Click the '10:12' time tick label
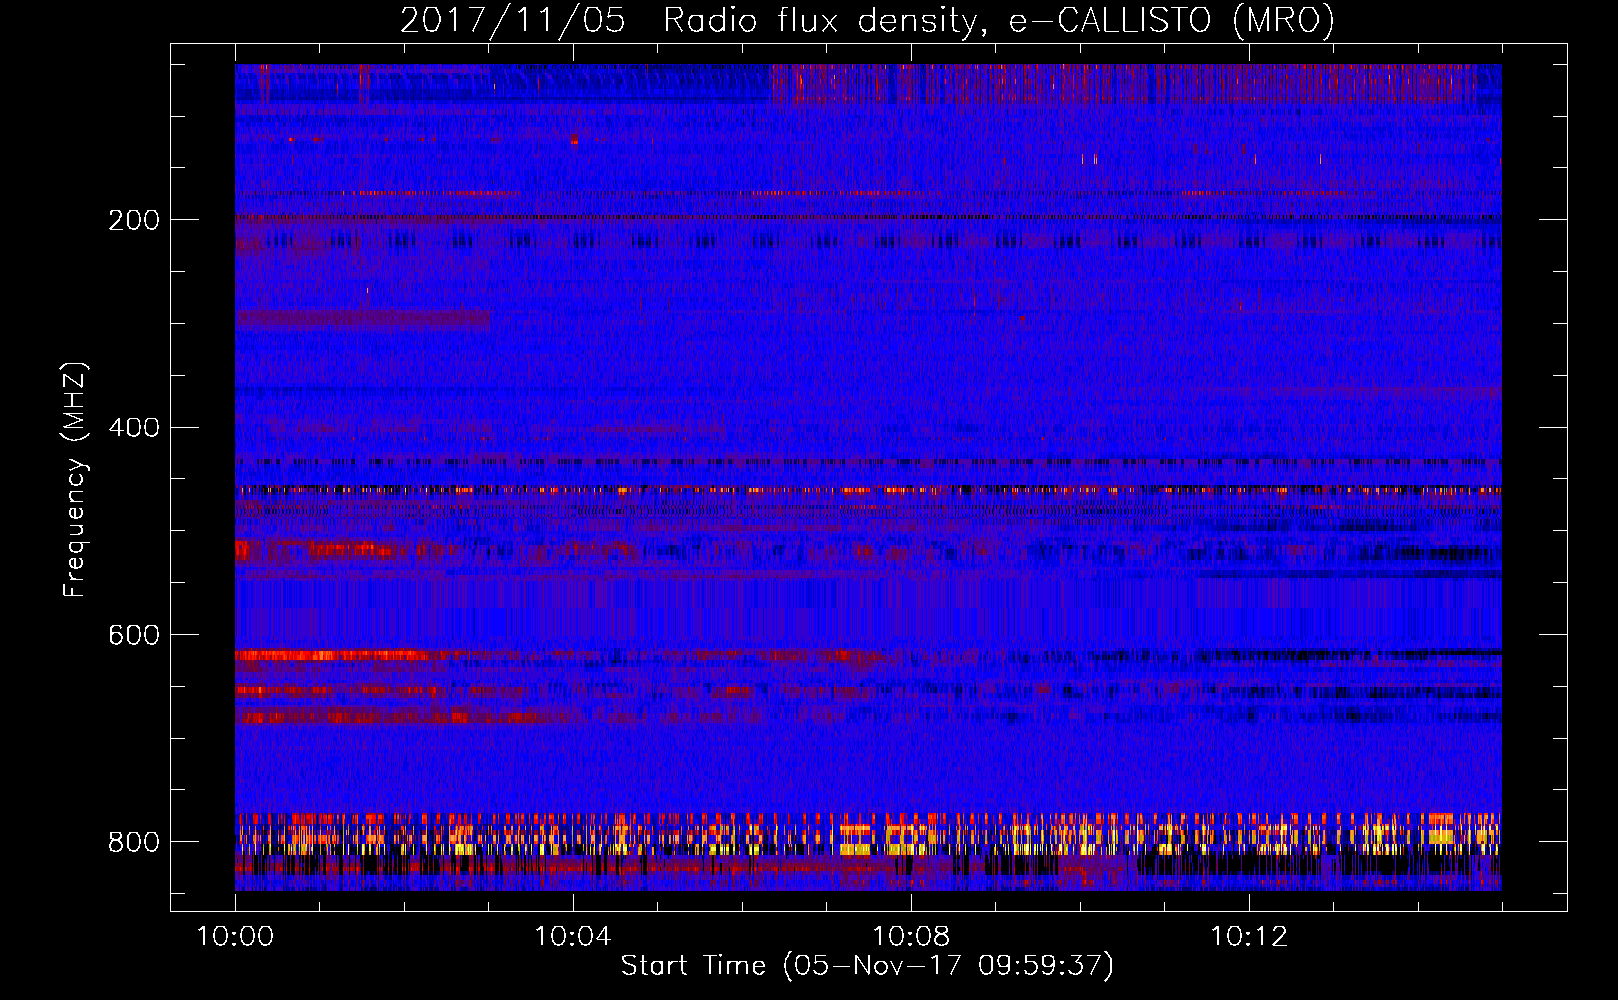The width and height of the screenshot is (1618, 1000). pyautogui.click(x=1249, y=937)
